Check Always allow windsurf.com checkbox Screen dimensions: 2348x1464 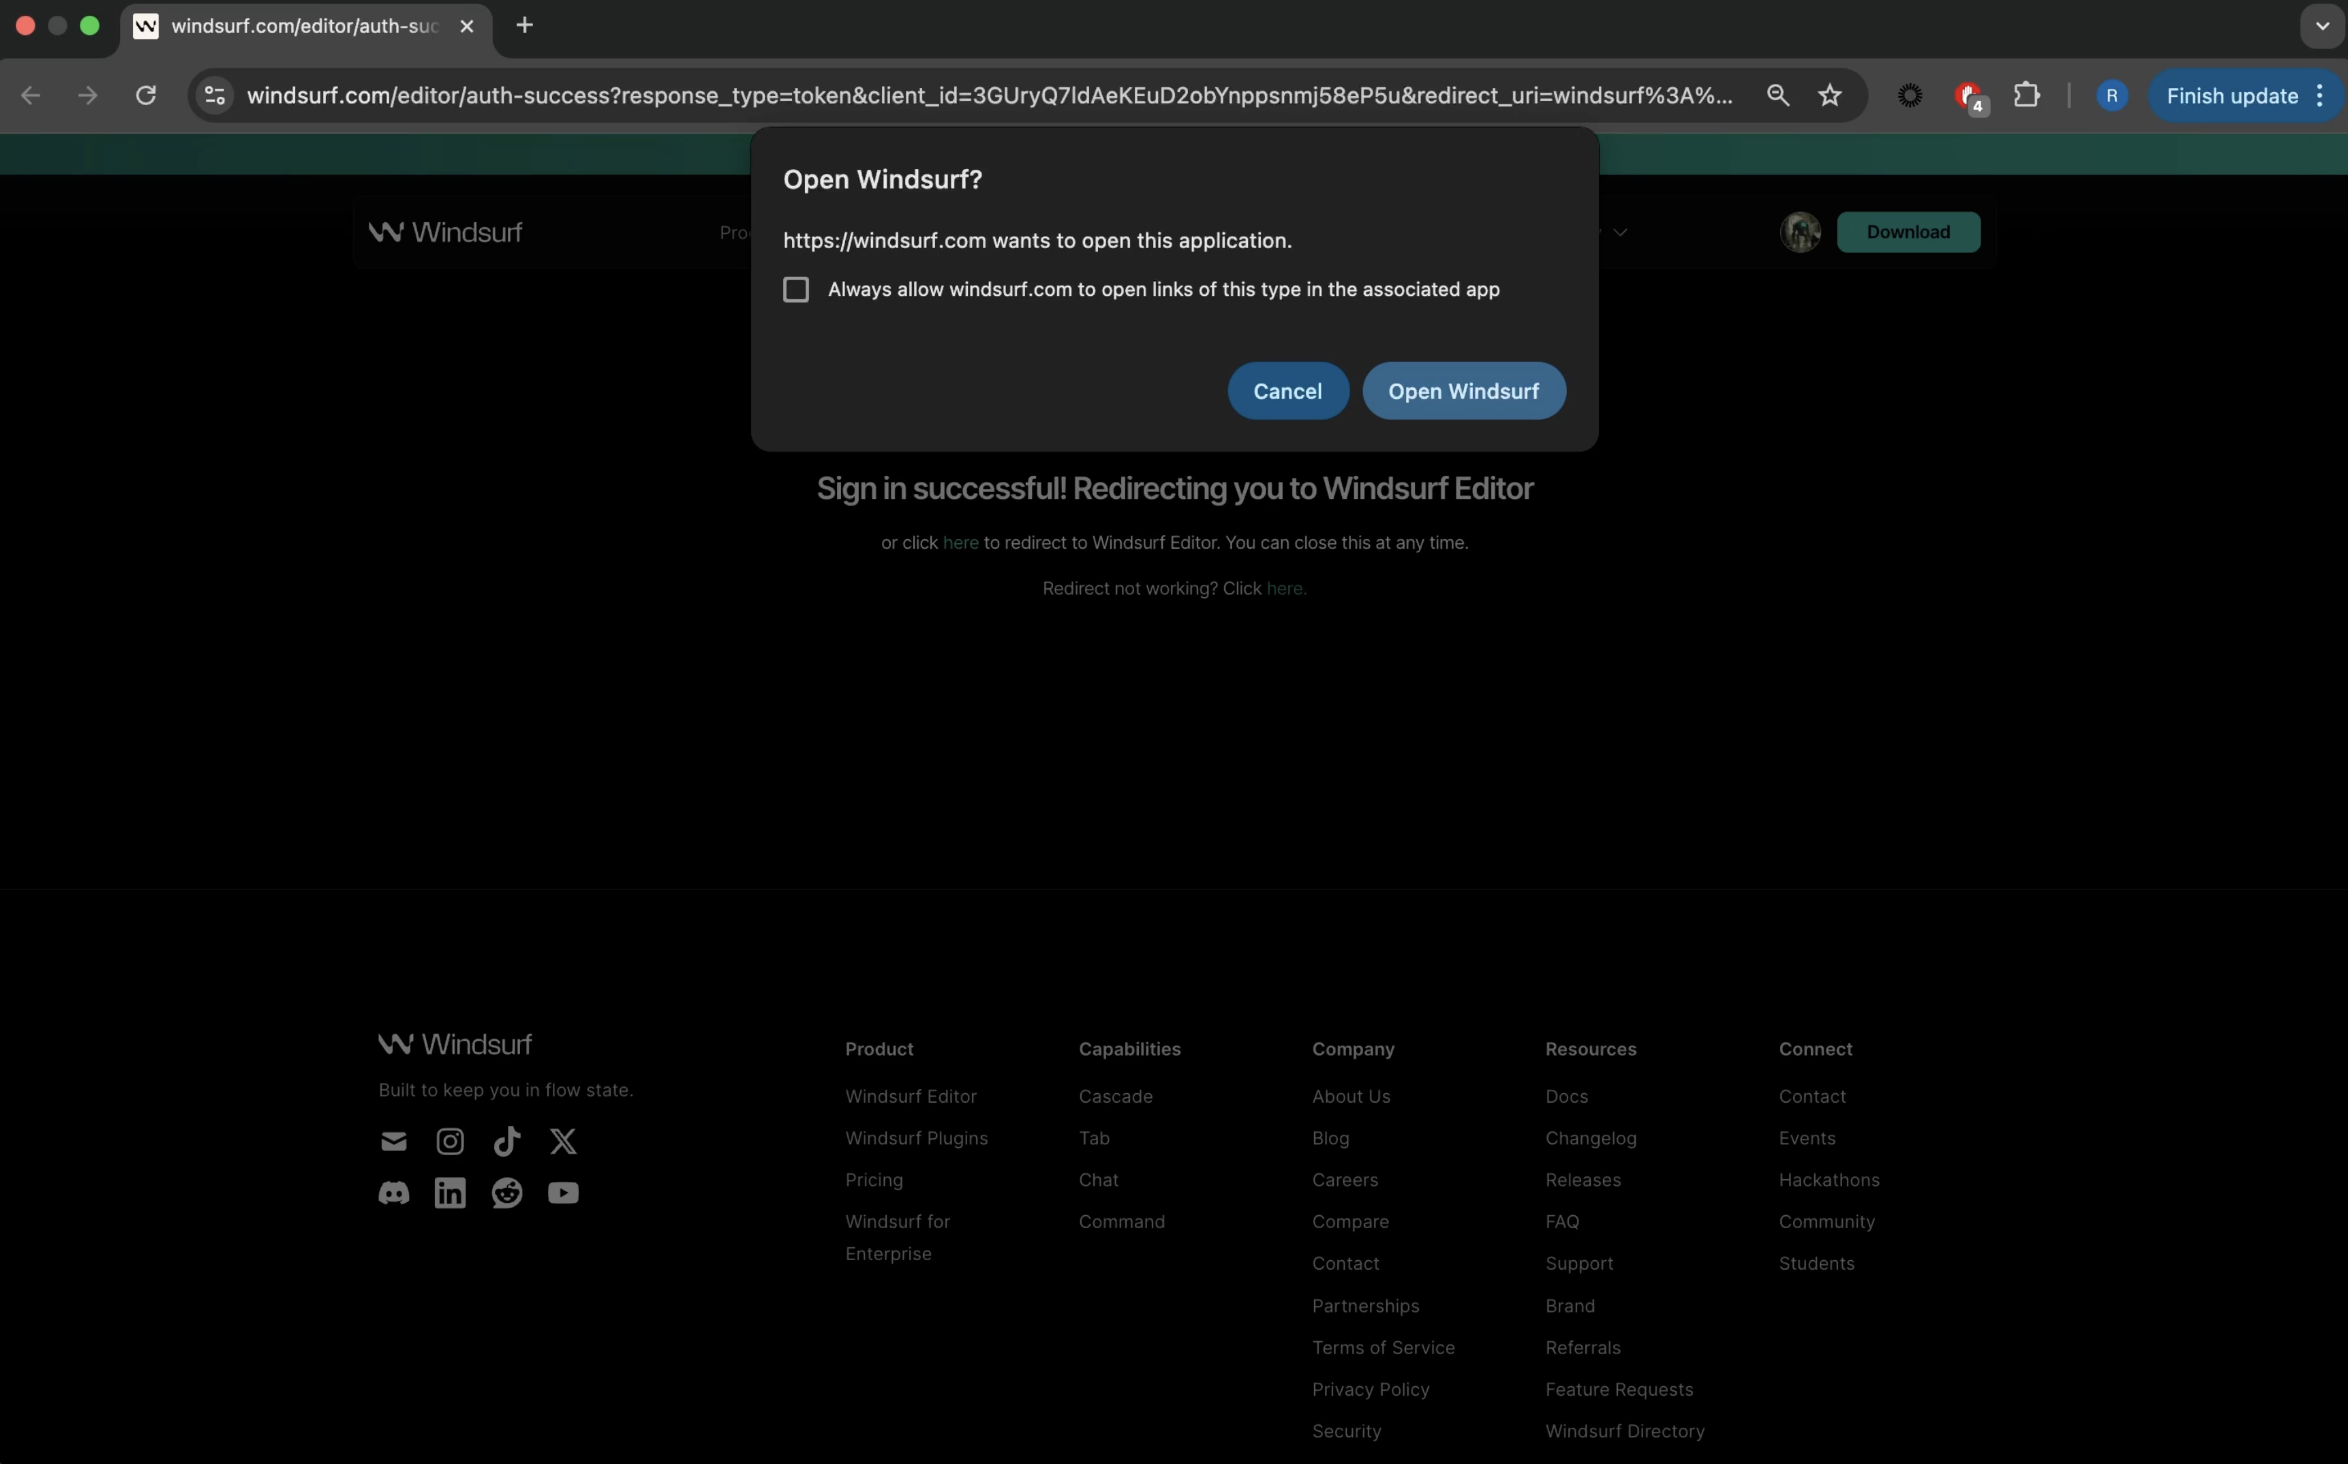(x=796, y=290)
